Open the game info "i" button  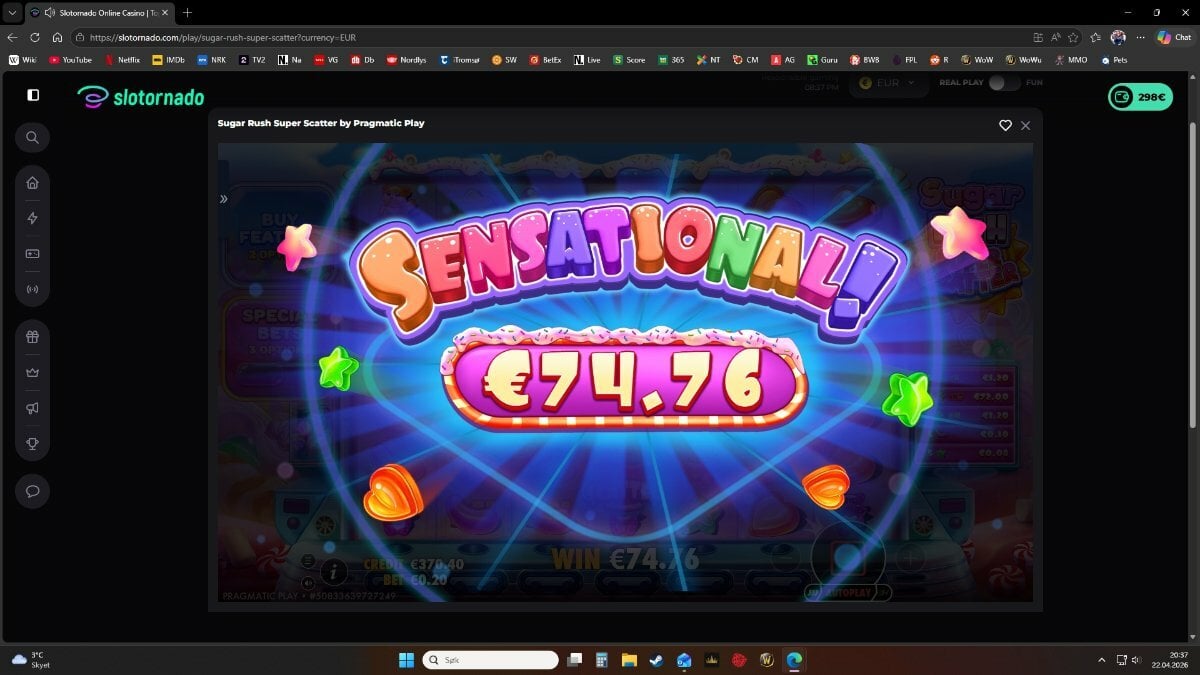tap(333, 572)
